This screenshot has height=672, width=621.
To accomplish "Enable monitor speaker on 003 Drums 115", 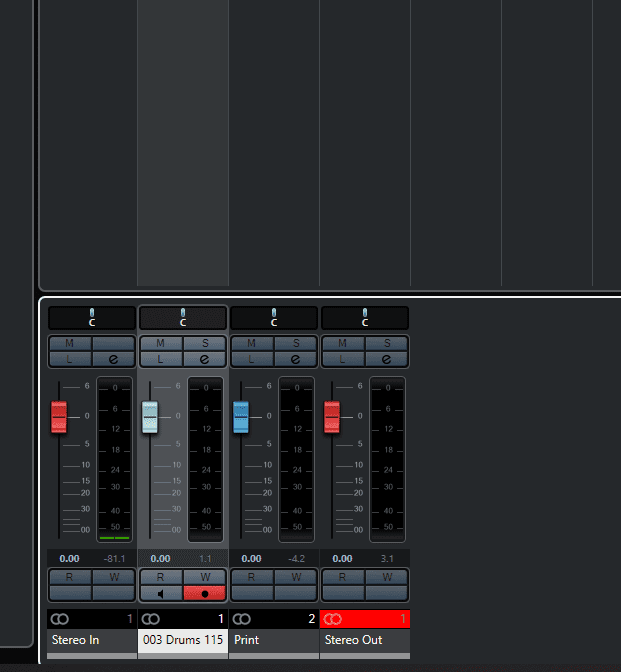I will [x=161, y=594].
